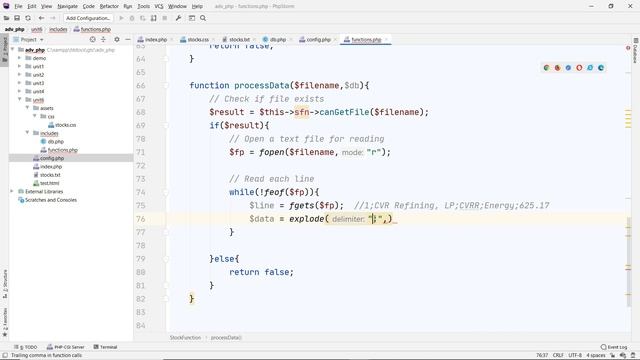
Task: Navigate forward with the right arrow
Action: (x=52, y=18)
